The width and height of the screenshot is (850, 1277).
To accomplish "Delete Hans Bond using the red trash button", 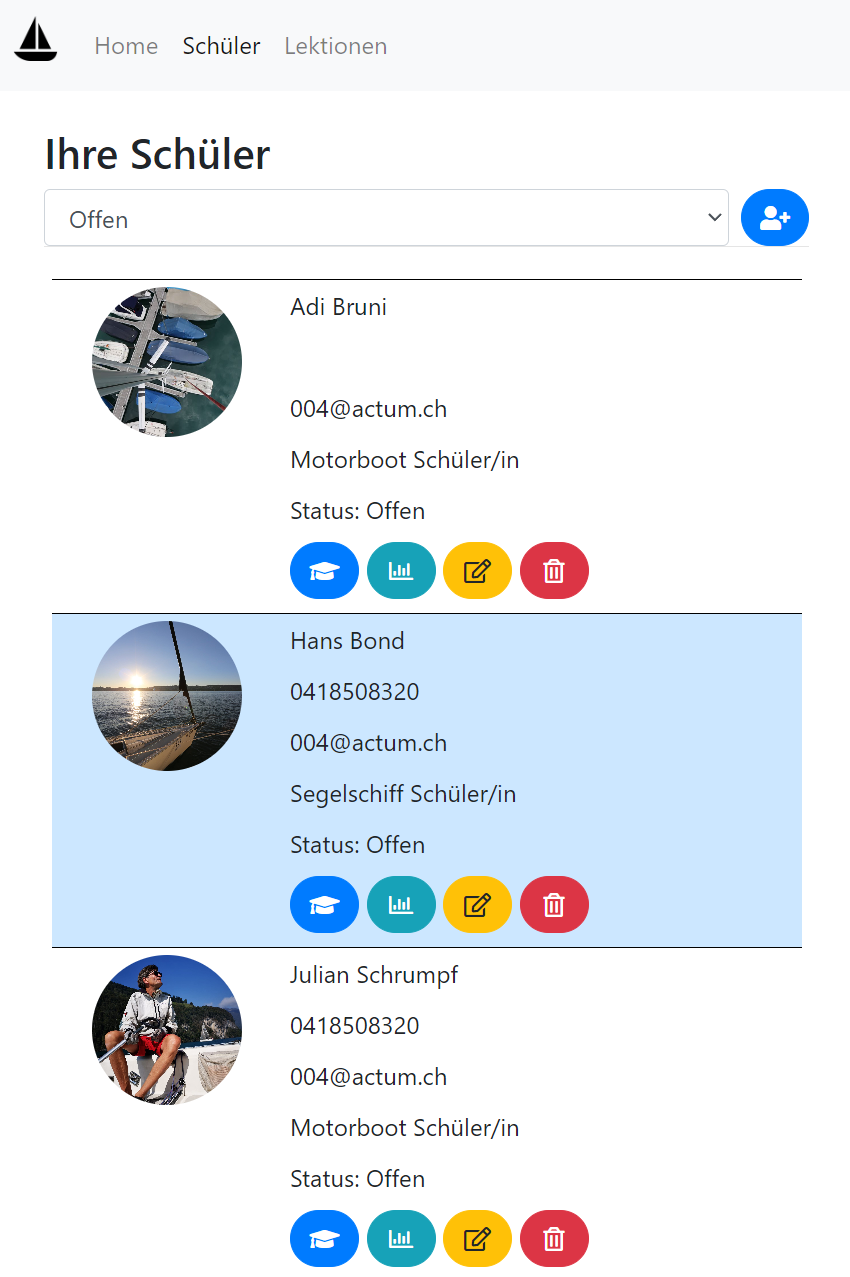I will (x=554, y=905).
